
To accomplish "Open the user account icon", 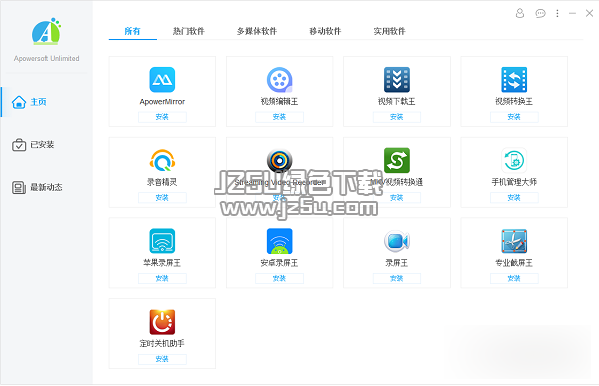I will click(x=520, y=13).
